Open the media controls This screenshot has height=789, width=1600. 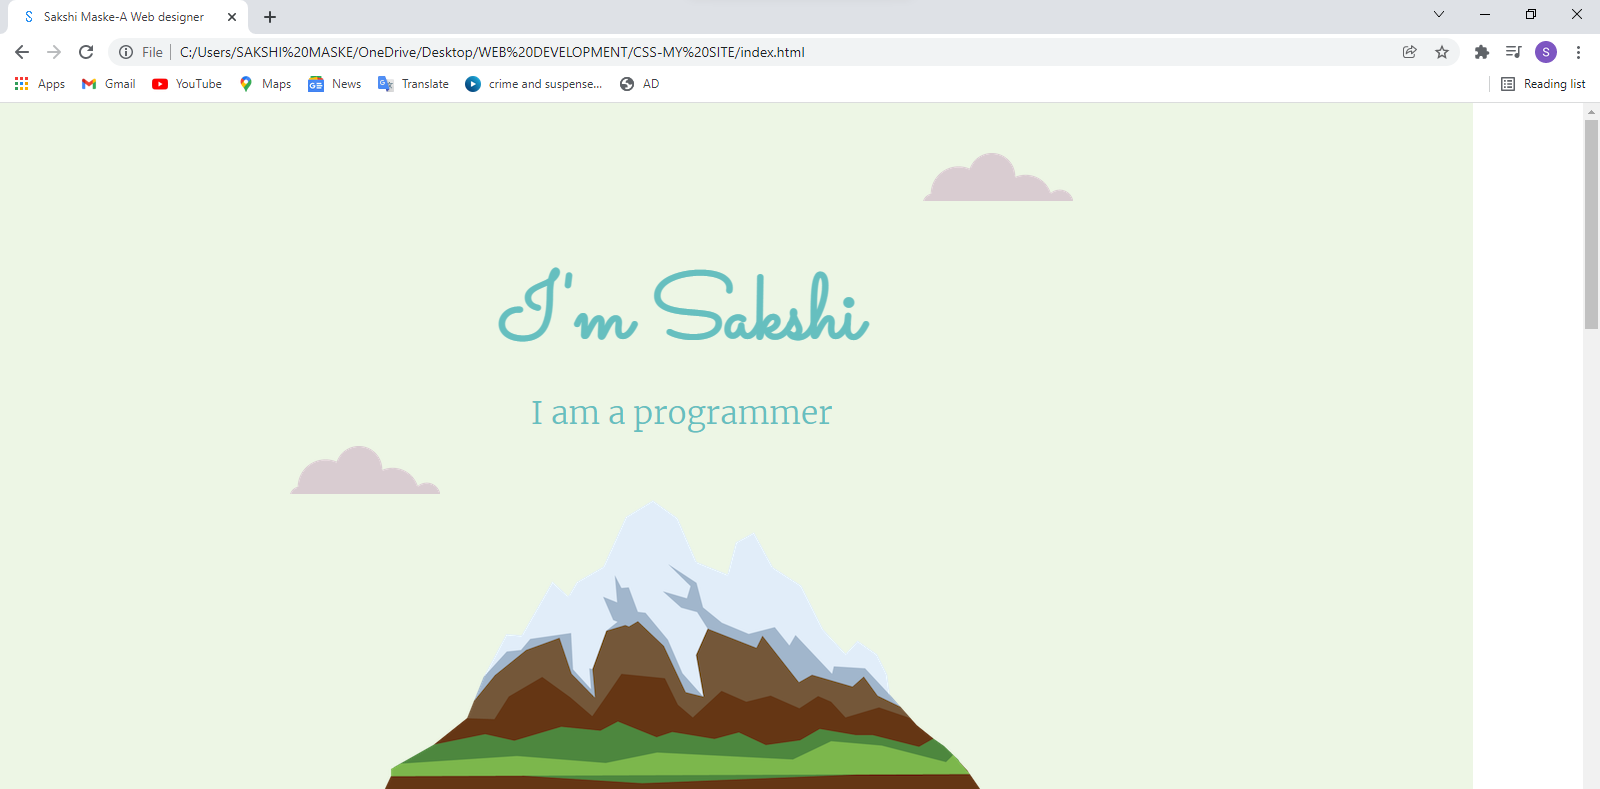coord(1514,52)
